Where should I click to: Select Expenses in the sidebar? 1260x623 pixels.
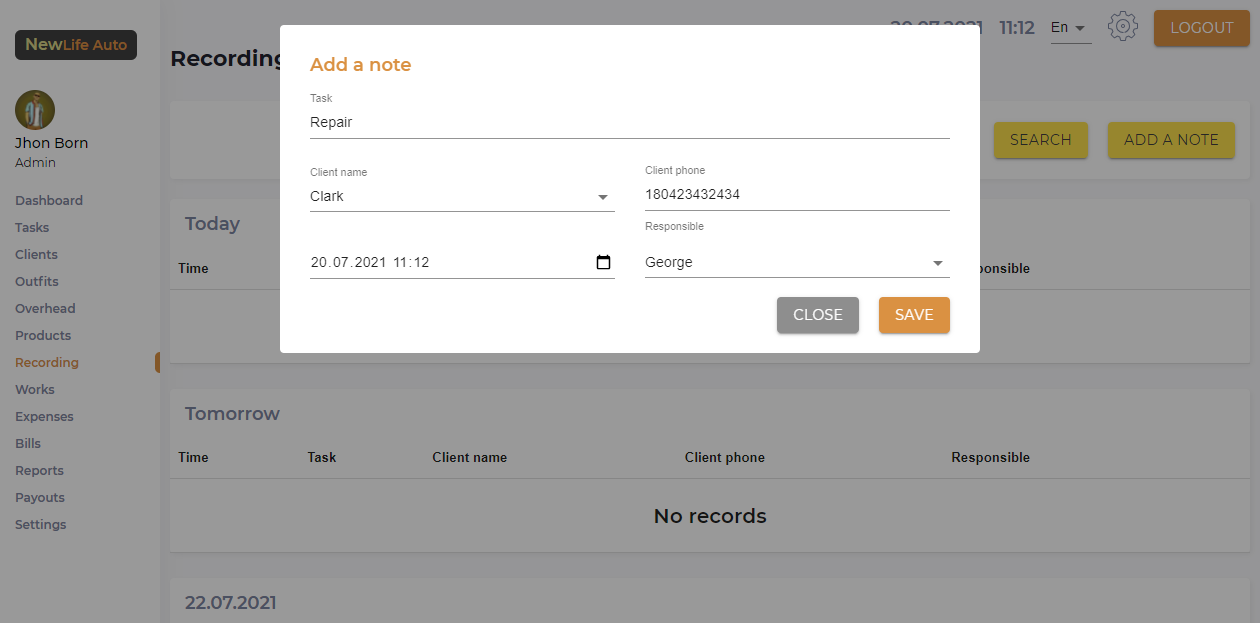pyautogui.click(x=44, y=417)
